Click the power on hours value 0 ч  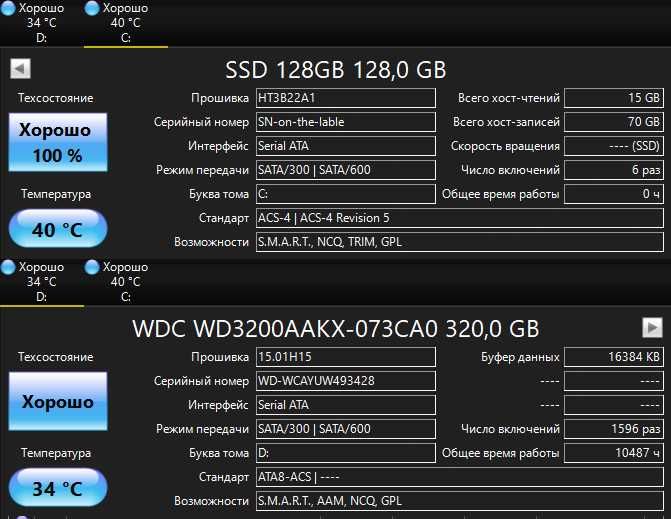tap(614, 194)
